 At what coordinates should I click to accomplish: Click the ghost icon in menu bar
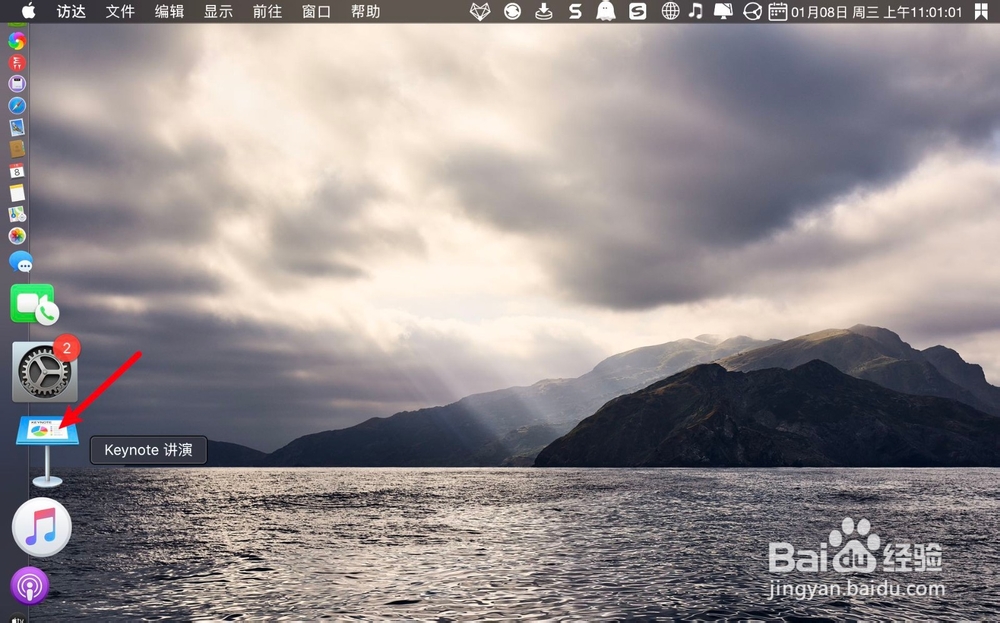point(606,11)
